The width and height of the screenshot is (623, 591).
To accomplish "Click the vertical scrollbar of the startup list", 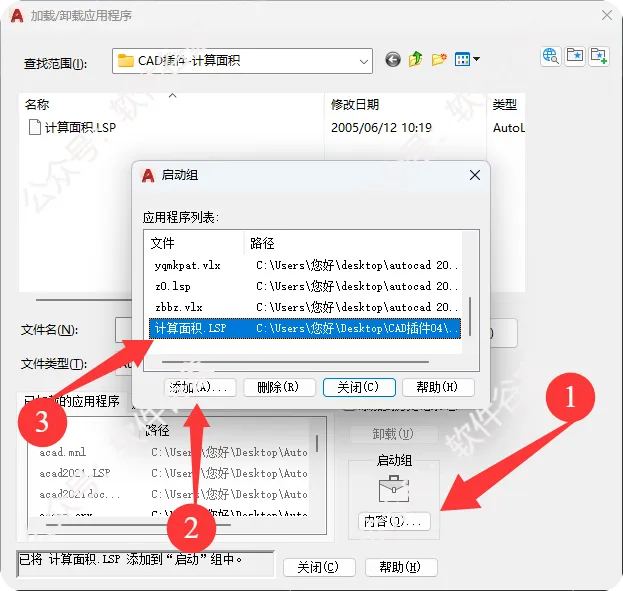I will [470, 316].
